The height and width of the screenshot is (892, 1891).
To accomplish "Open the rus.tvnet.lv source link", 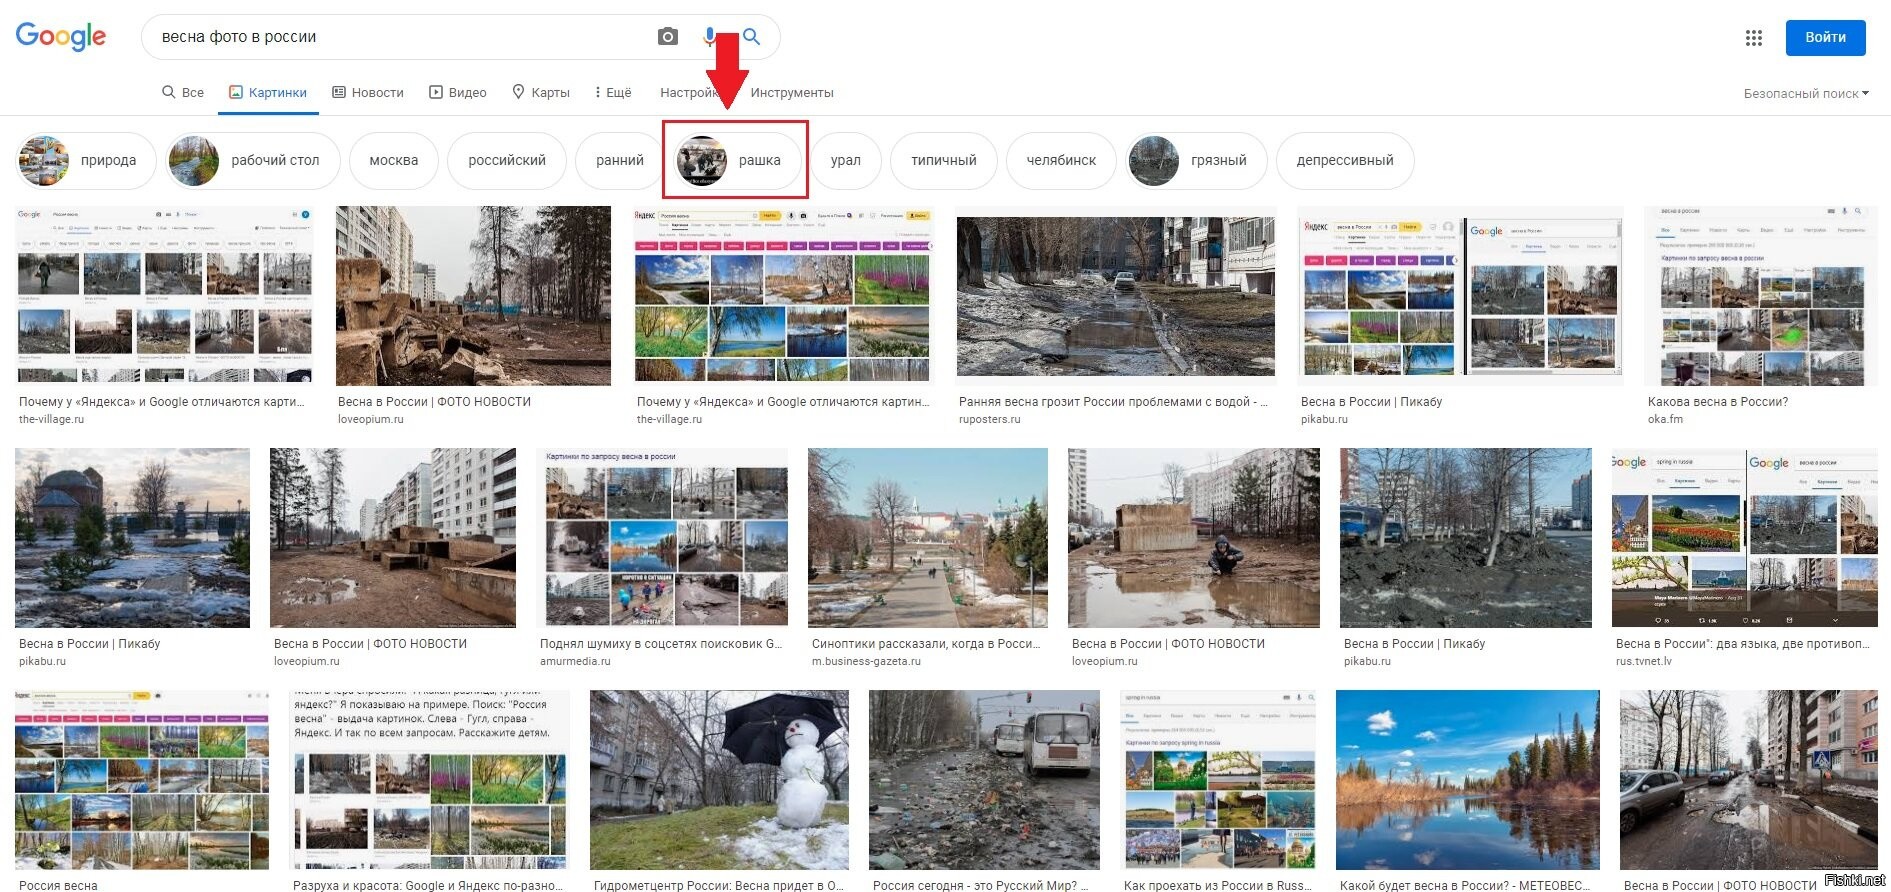I will [x=1643, y=661].
